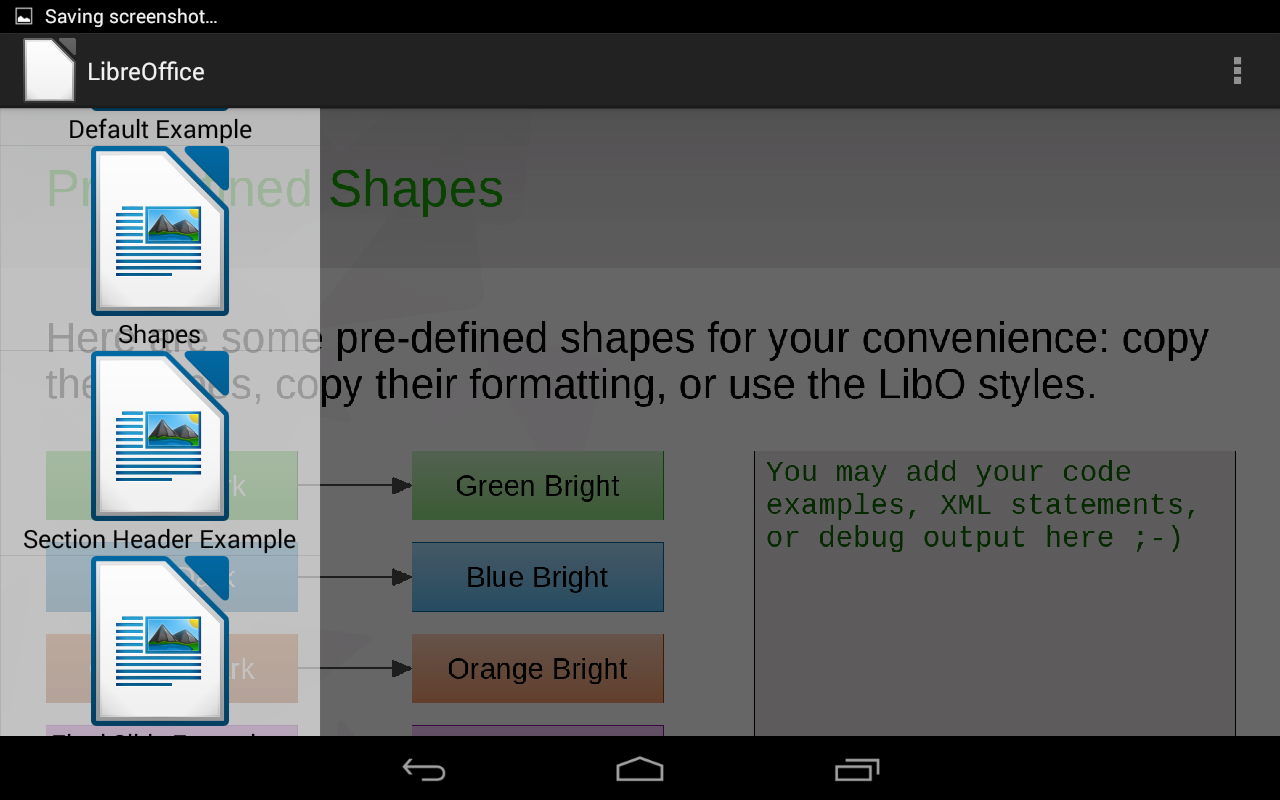Click the green code example text box
This screenshot has width=1280, height=800.
[x=995, y=594]
